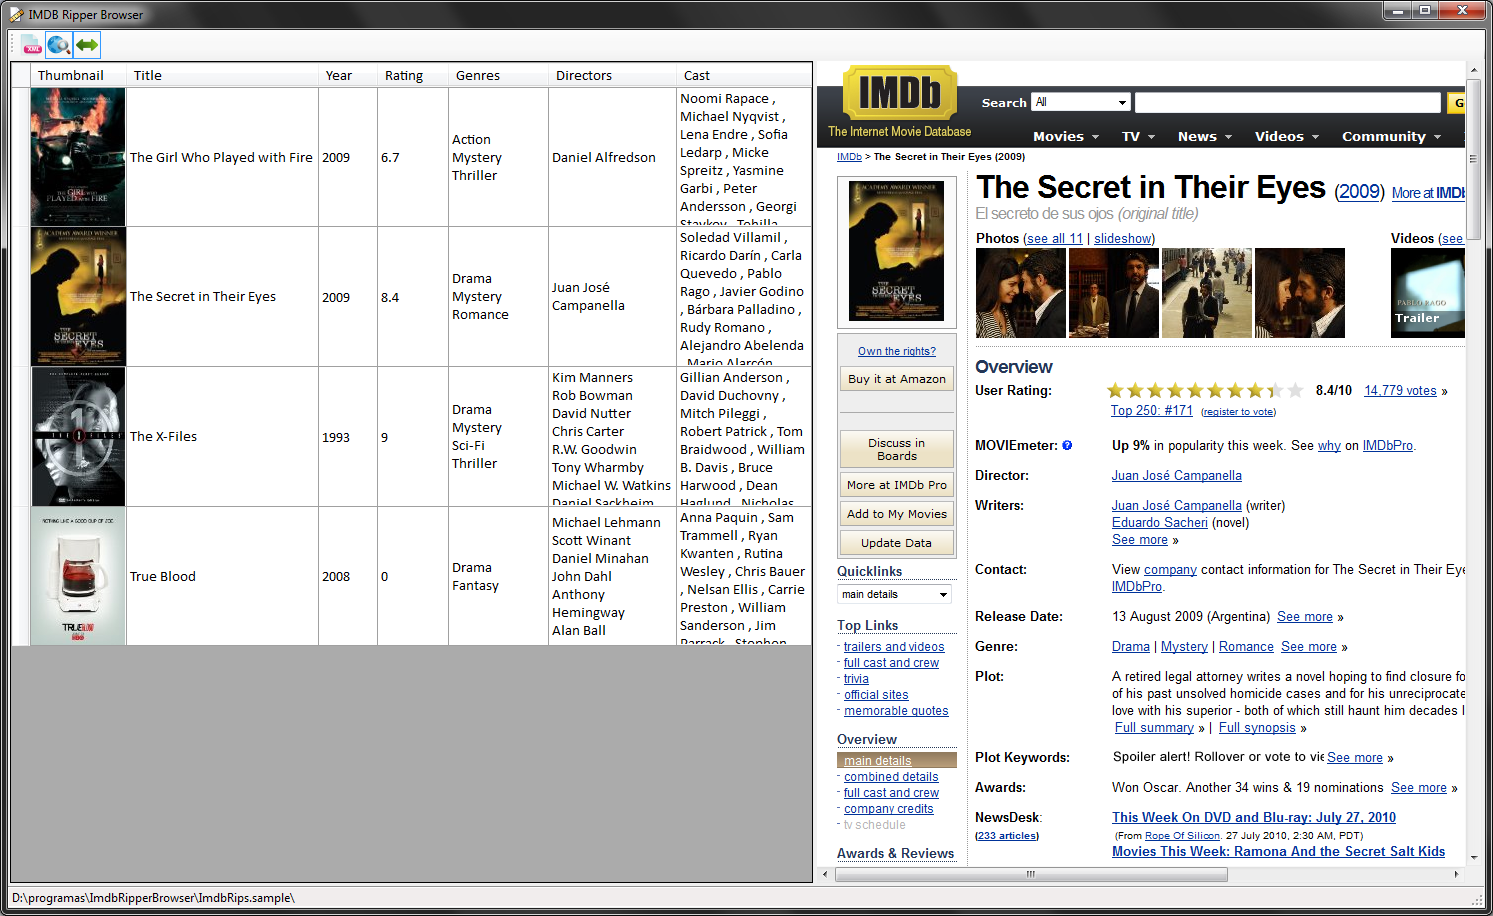The width and height of the screenshot is (1493, 916).
Task: Click the IMDb breadcrumb link
Action: click(x=849, y=157)
